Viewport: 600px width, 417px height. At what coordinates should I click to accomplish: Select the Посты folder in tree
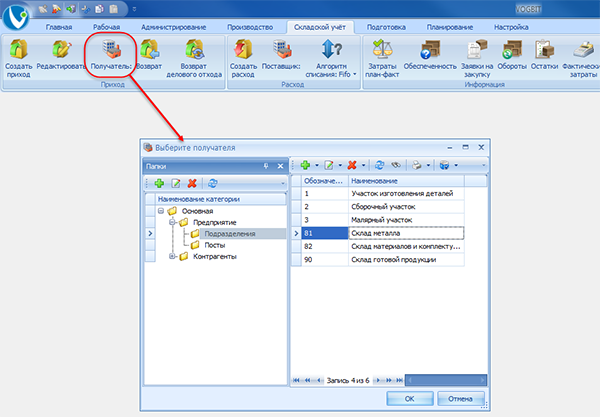pos(201,244)
